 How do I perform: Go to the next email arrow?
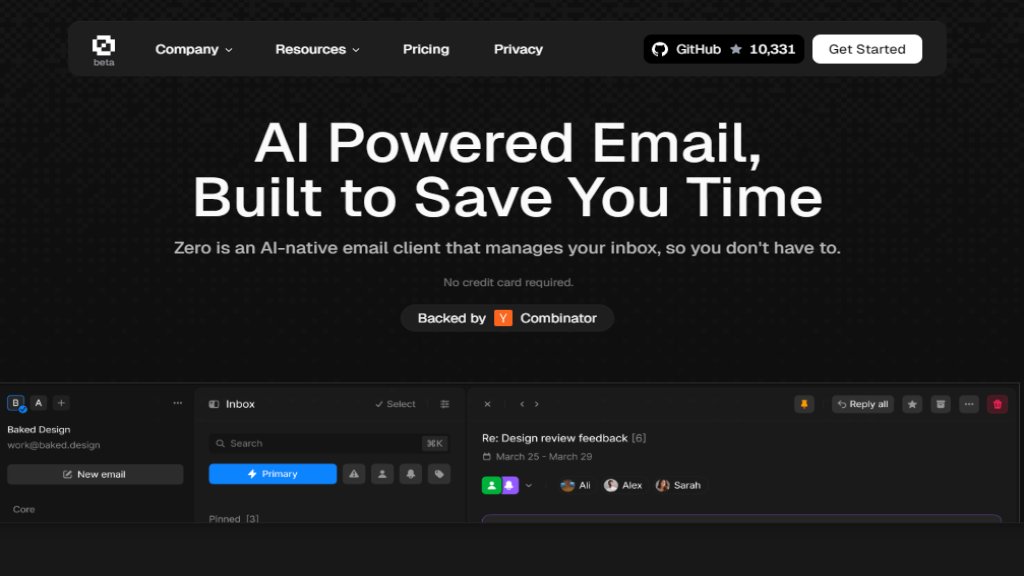tap(537, 404)
